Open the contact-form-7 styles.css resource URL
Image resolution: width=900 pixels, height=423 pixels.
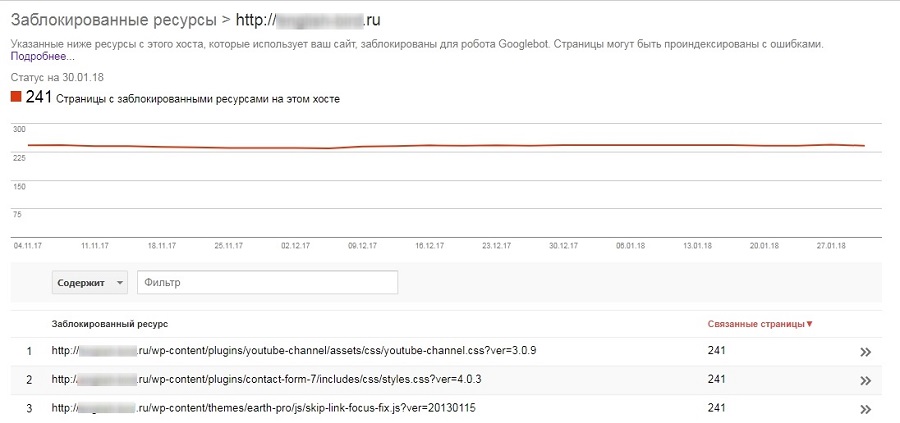click(x=267, y=380)
